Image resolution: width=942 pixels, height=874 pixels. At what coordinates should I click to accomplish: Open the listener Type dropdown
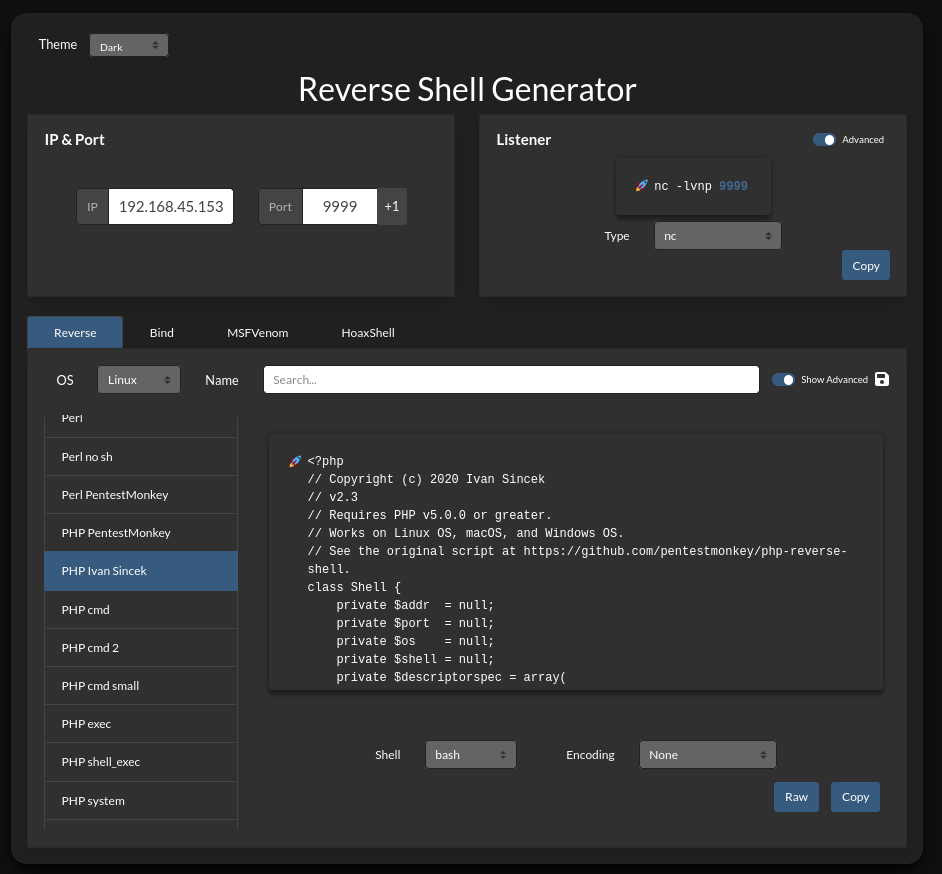point(717,235)
